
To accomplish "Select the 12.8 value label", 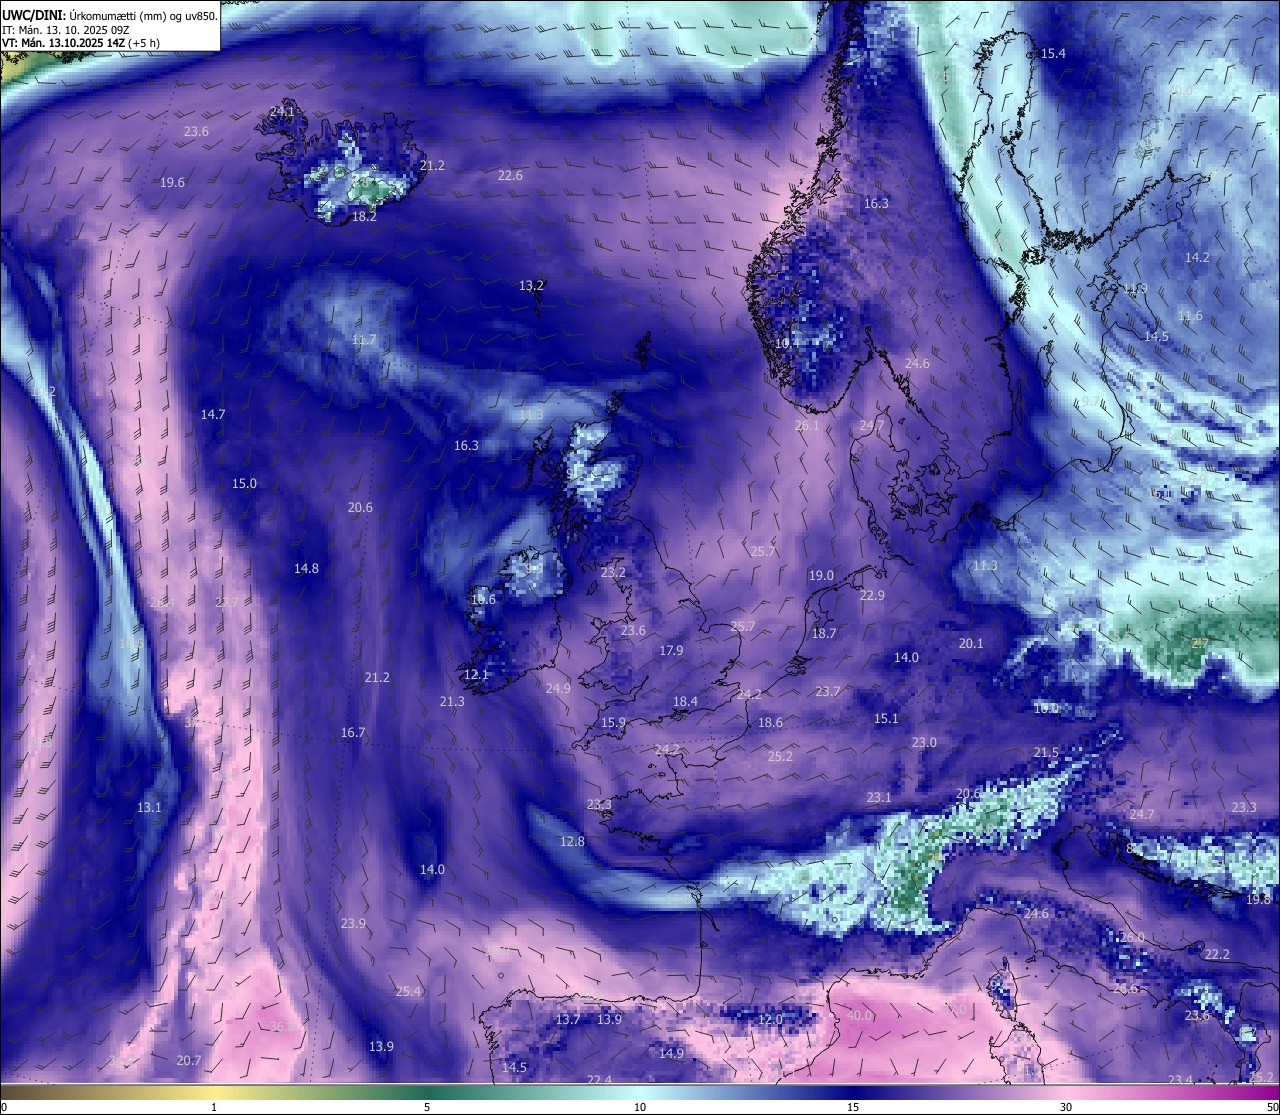I will (x=572, y=841).
